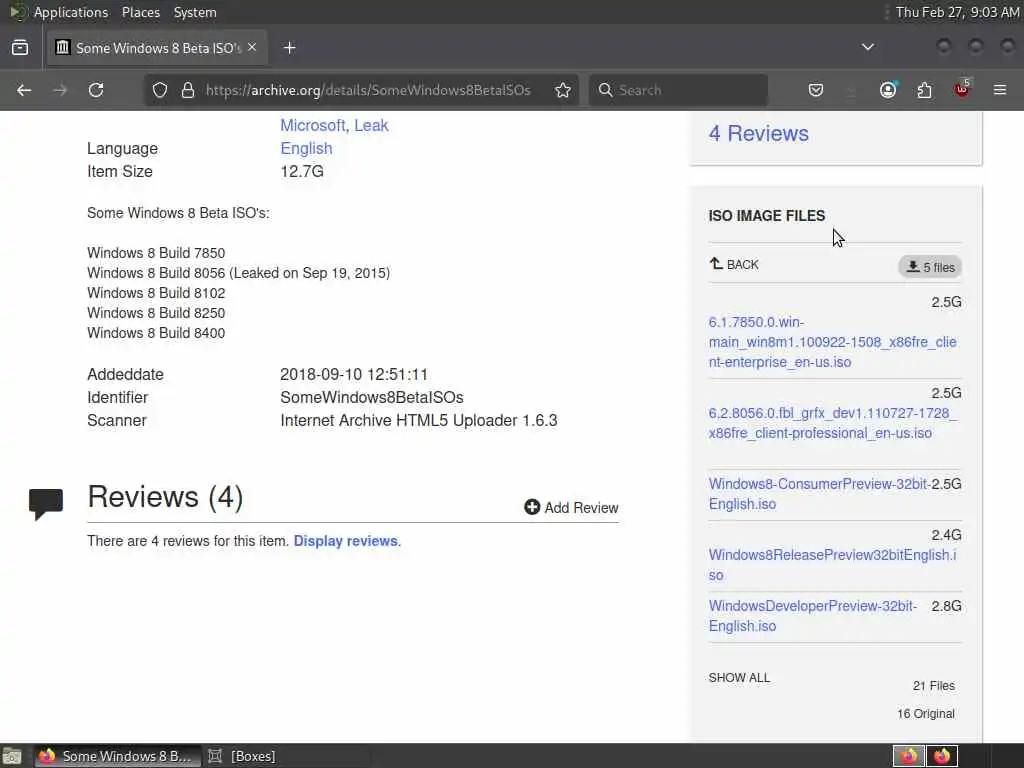
Task: Open the tracking protection shield icon
Action: [160, 90]
